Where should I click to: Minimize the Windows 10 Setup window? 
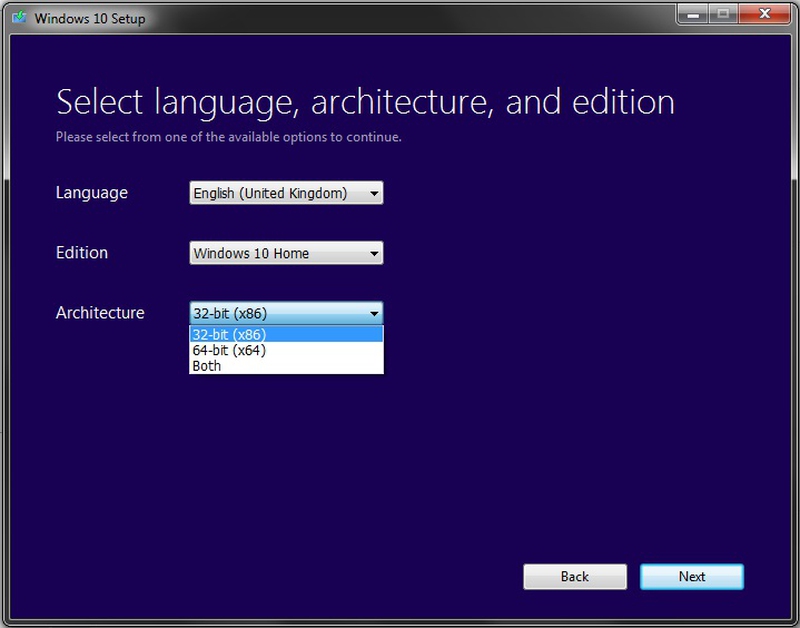[693, 14]
